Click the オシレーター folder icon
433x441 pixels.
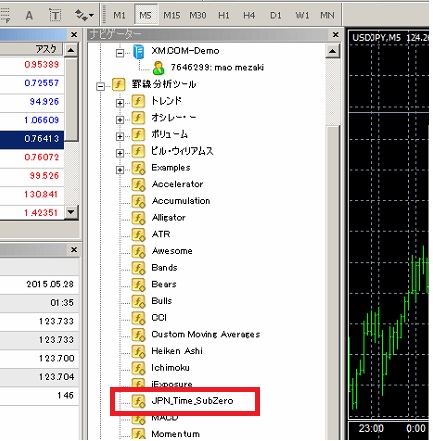[138, 117]
